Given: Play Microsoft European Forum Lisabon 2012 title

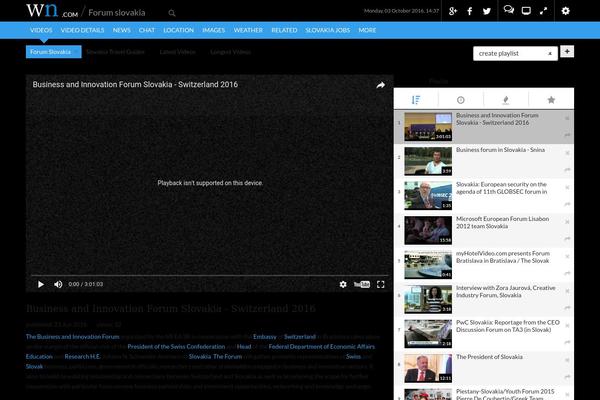Looking at the screenshot, I should [x=502, y=222].
